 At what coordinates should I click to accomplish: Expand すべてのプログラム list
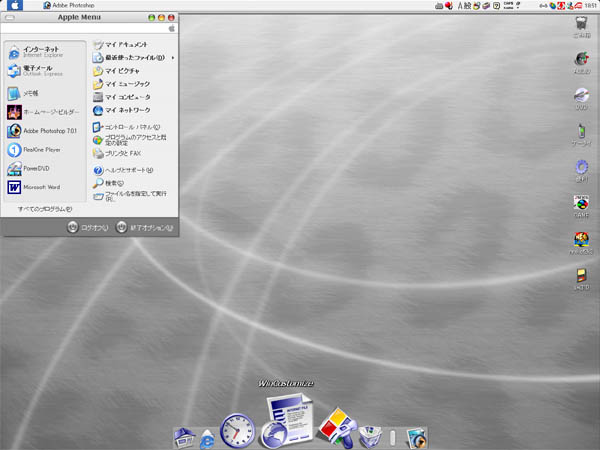click(x=45, y=209)
